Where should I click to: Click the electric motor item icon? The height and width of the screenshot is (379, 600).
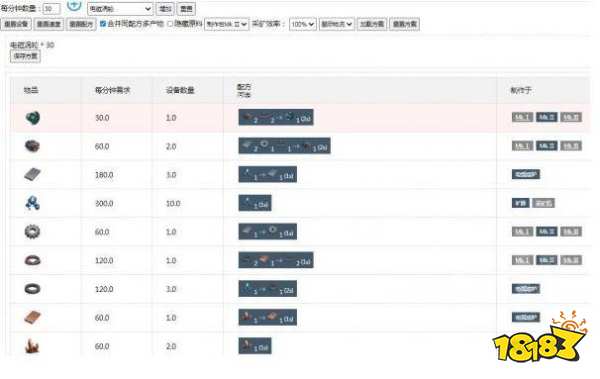tap(33, 146)
